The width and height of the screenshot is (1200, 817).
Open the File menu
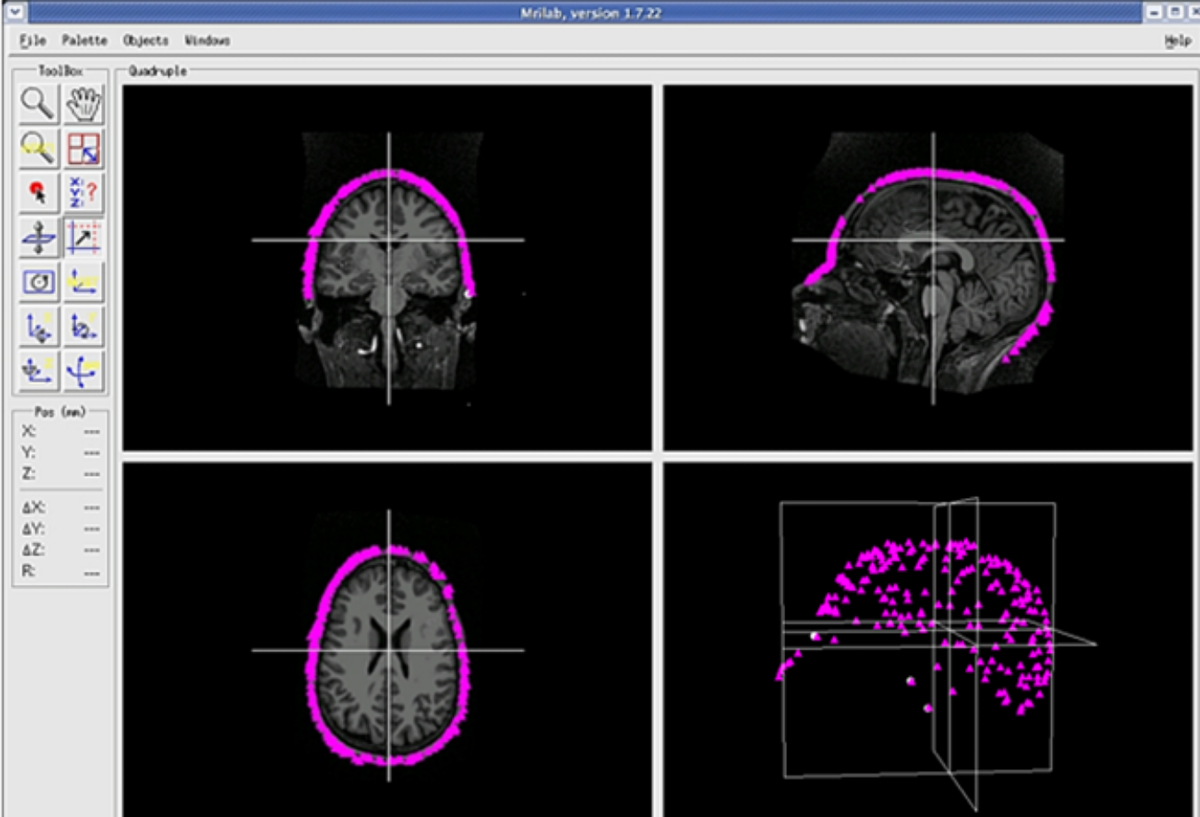pyautogui.click(x=32, y=41)
